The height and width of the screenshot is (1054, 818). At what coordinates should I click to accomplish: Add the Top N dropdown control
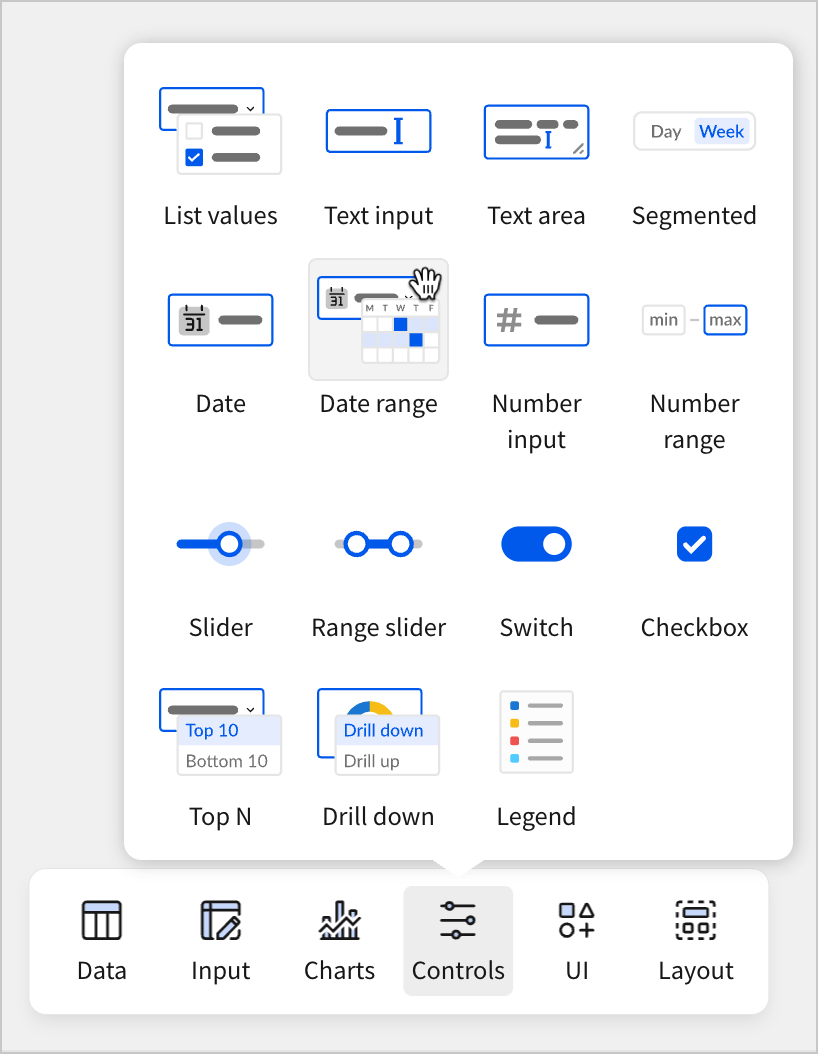tap(220, 733)
